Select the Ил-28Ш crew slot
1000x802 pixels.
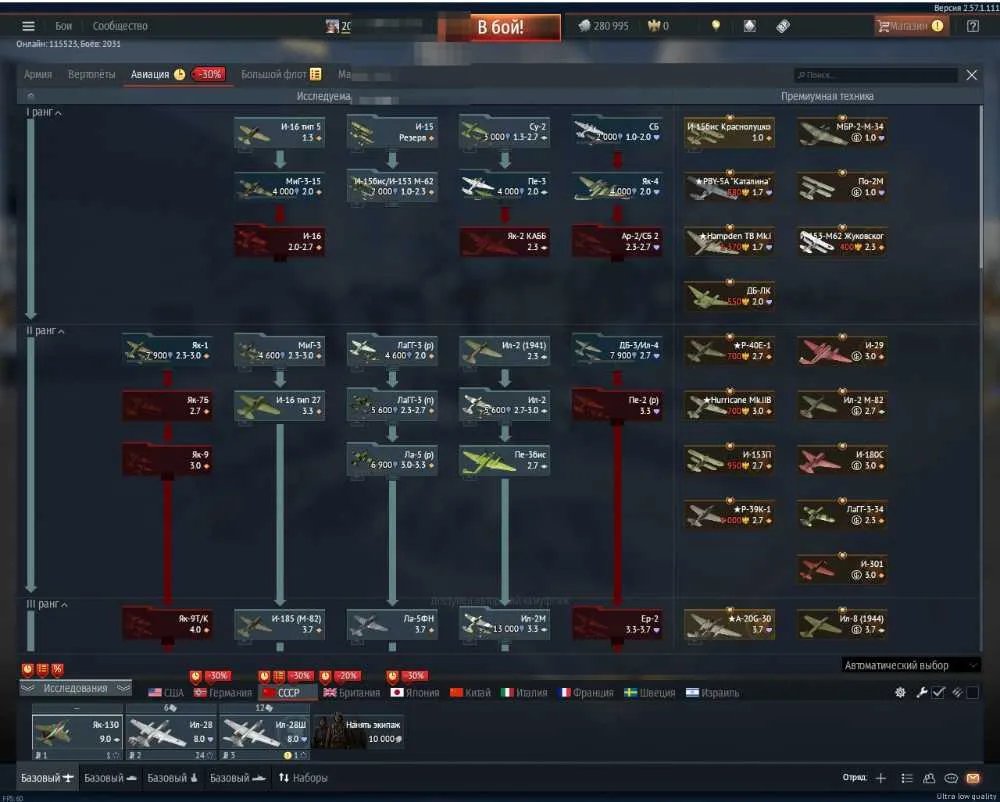[265, 731]
